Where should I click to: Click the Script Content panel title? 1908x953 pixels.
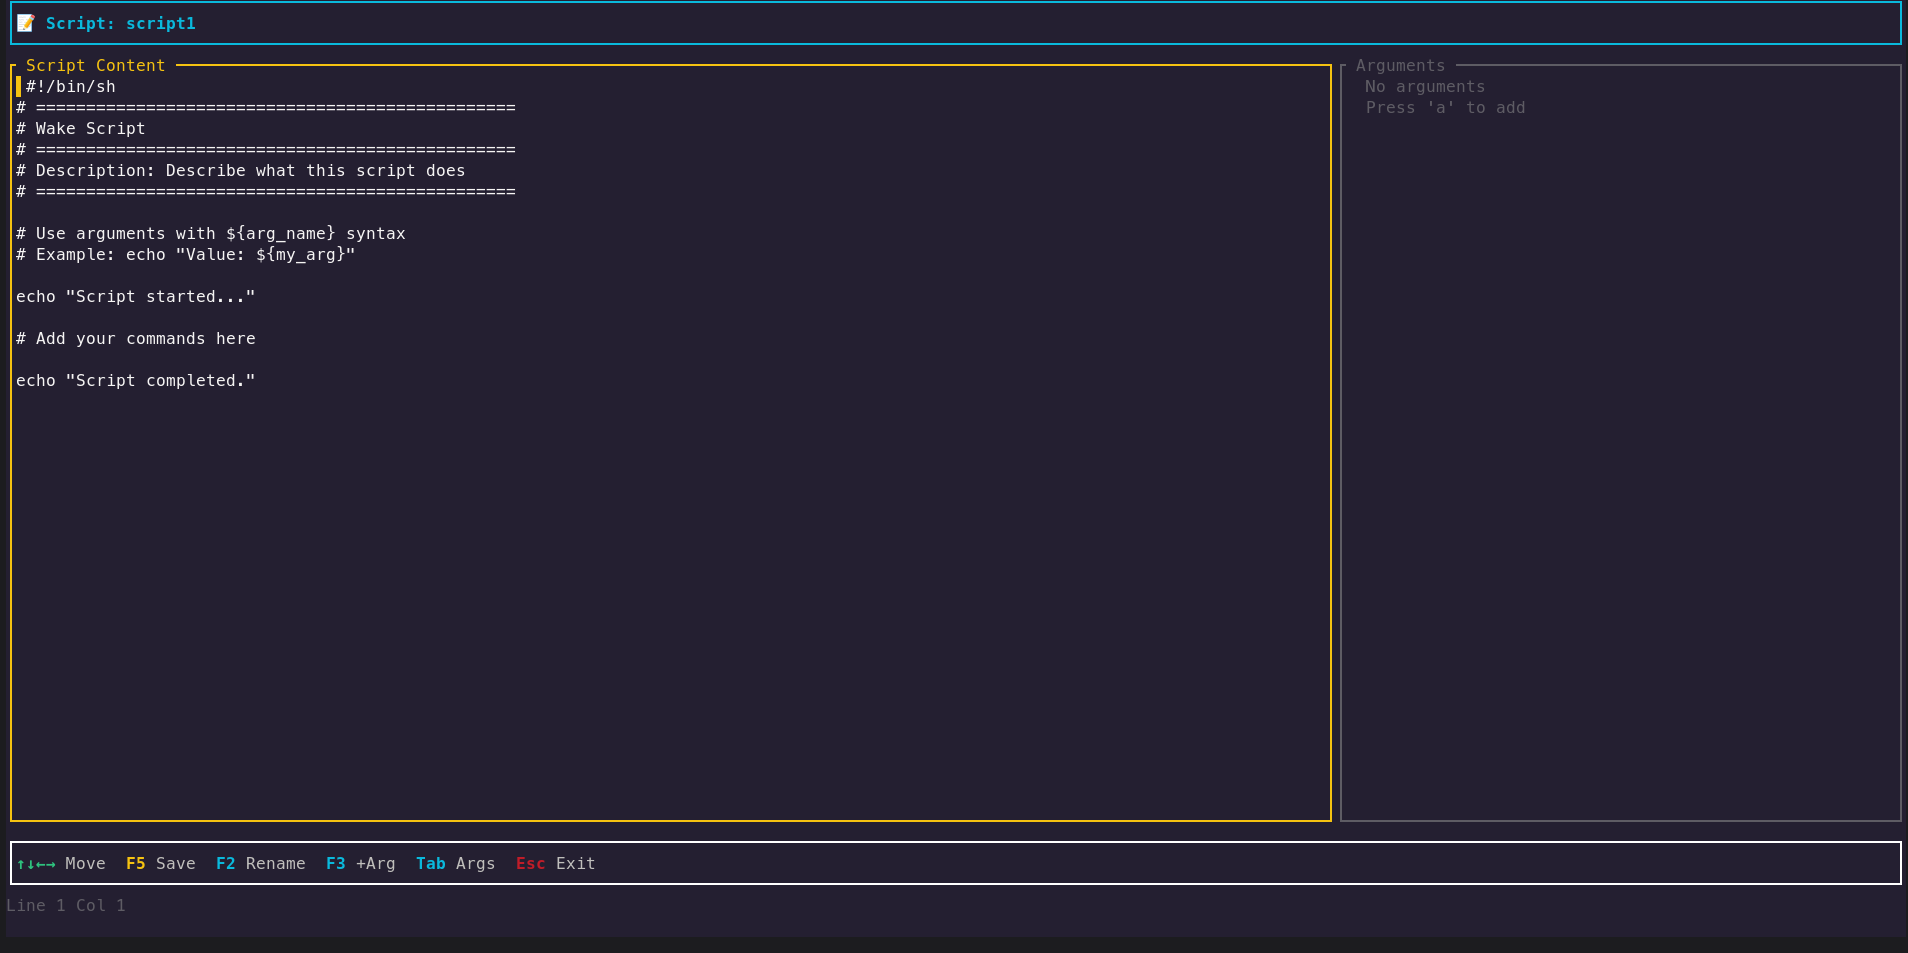[96, 65]
